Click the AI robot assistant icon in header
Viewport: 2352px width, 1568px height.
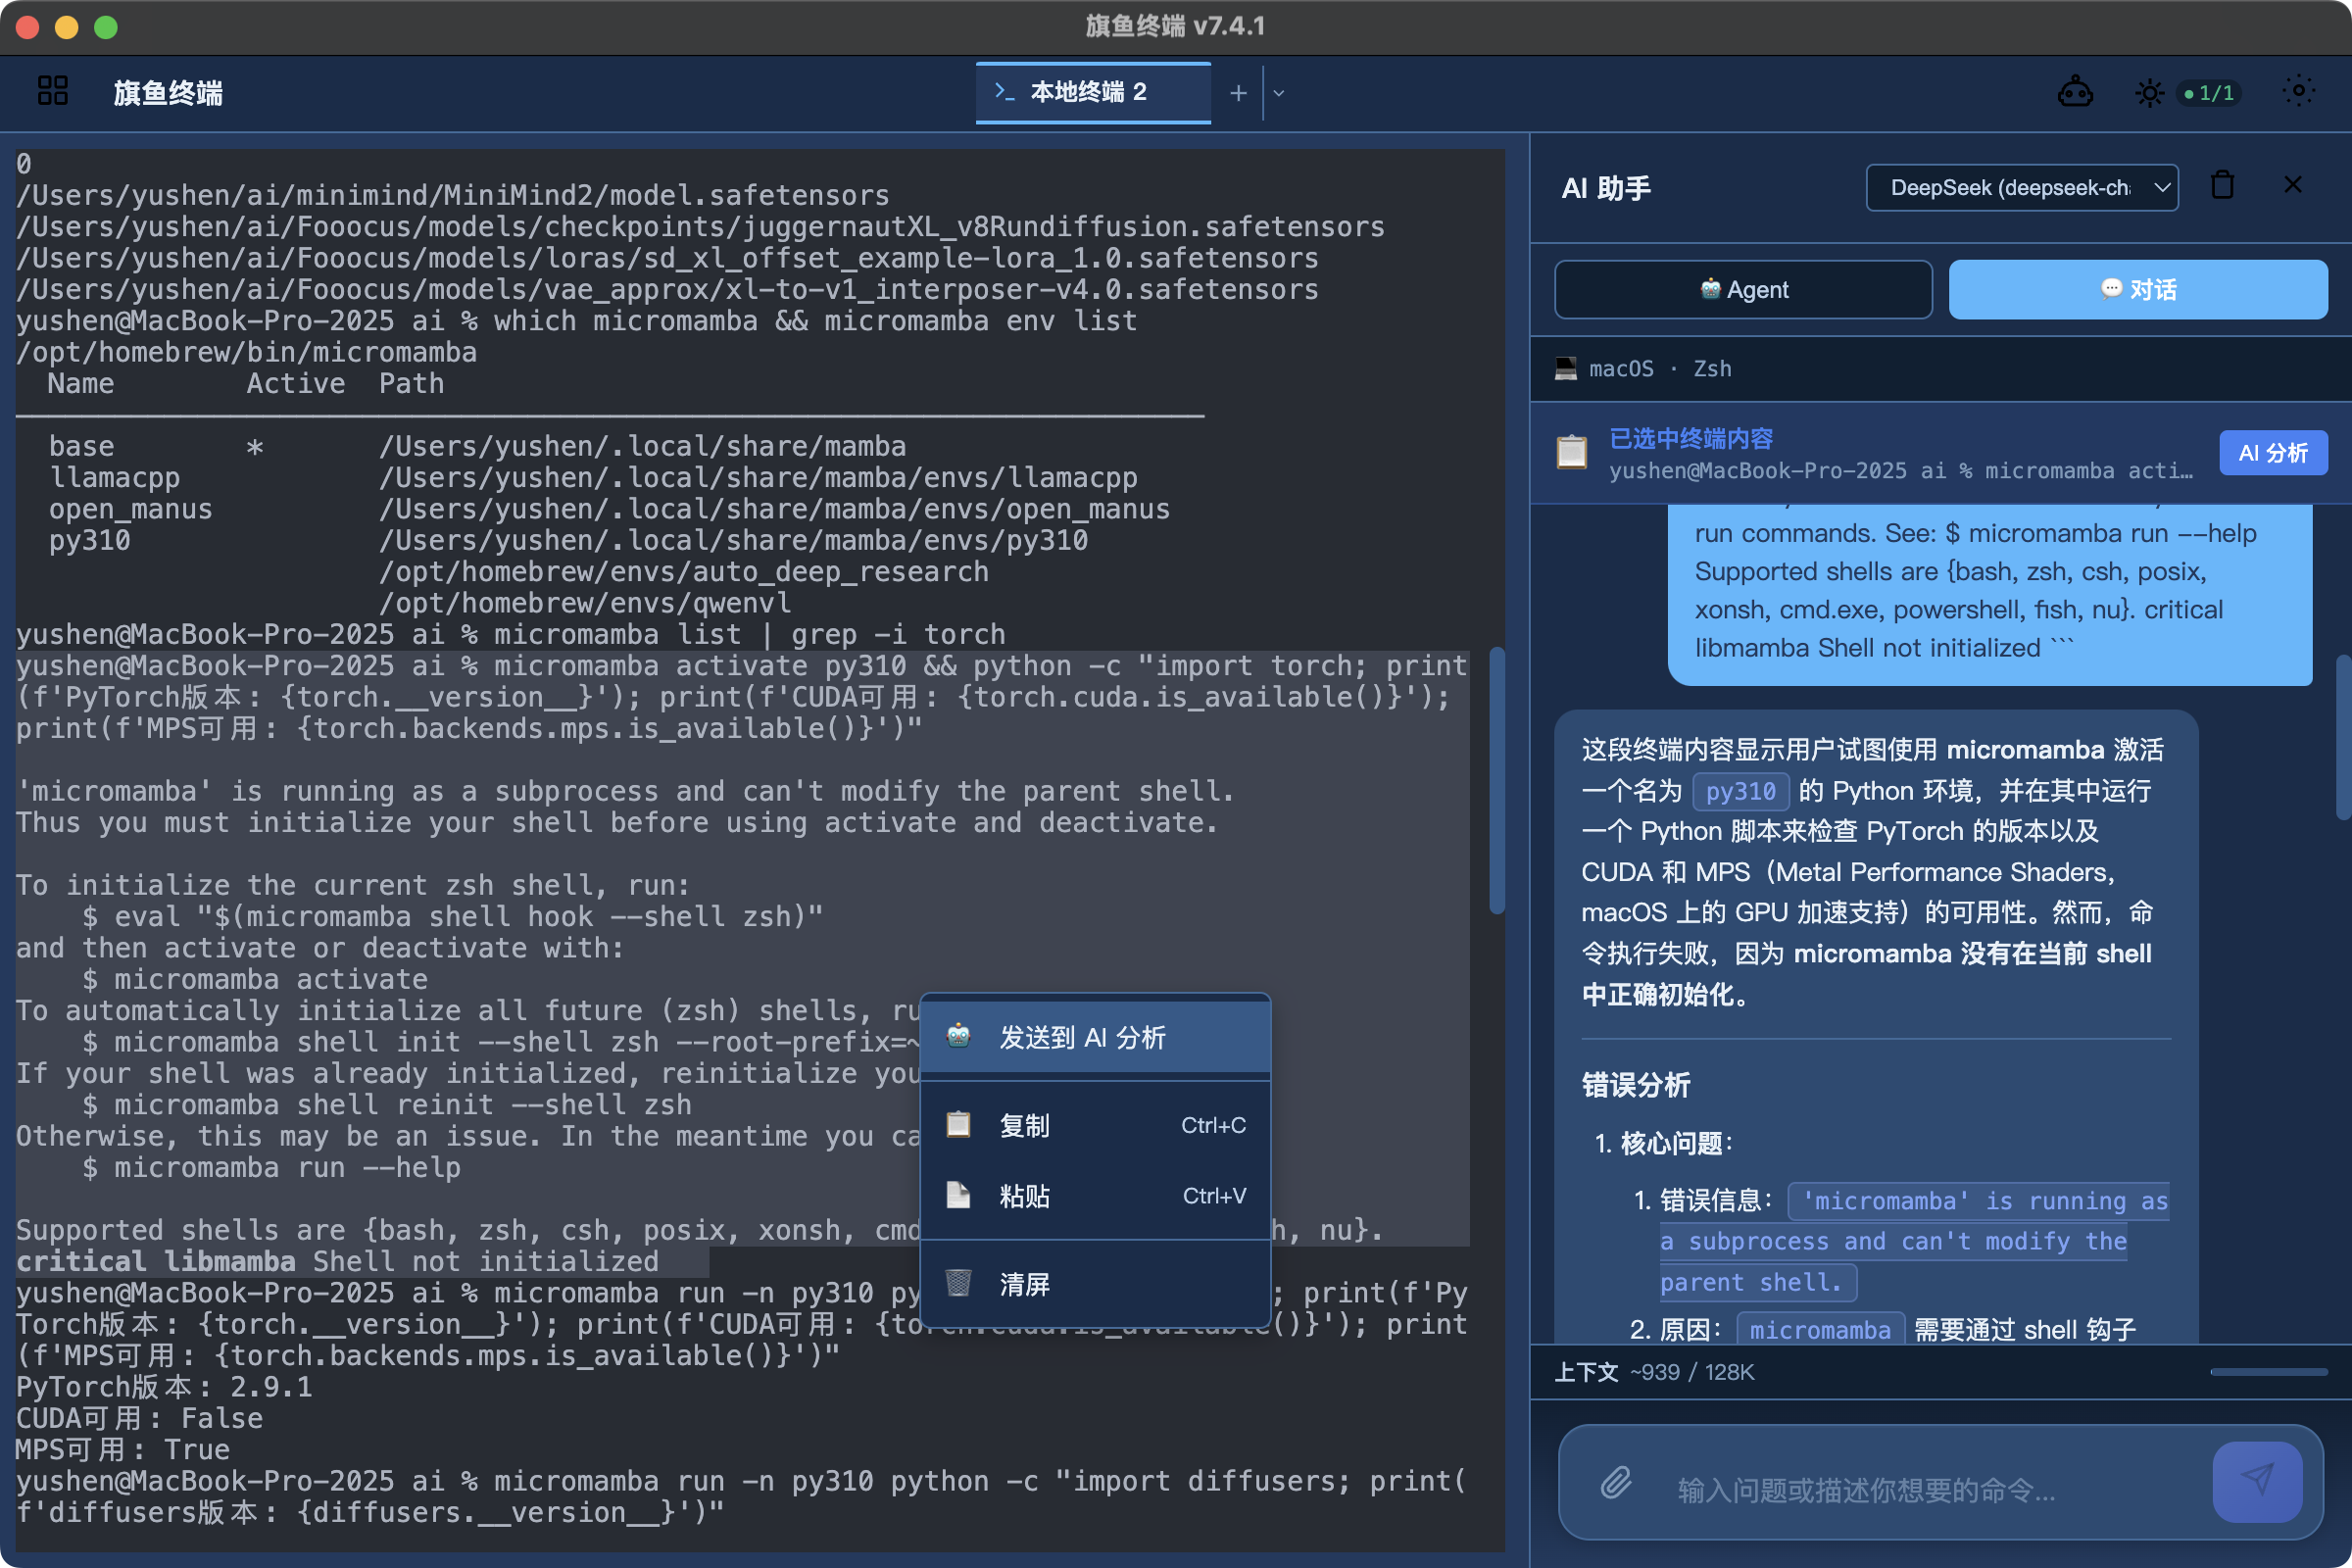click(2075, 93)
